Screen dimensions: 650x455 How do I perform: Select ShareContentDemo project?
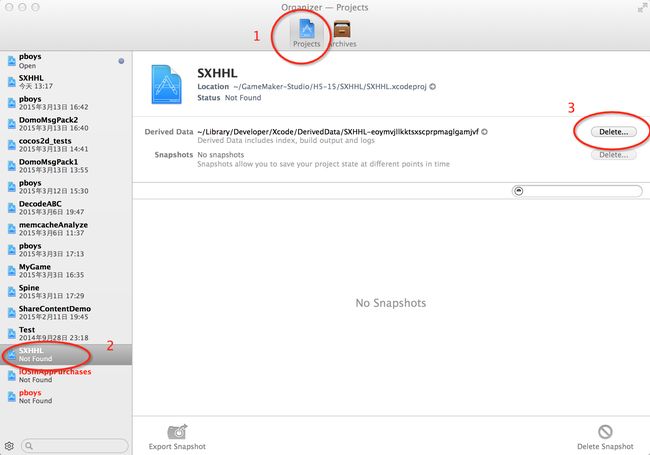pyautogui.click(x=66, y=312)
